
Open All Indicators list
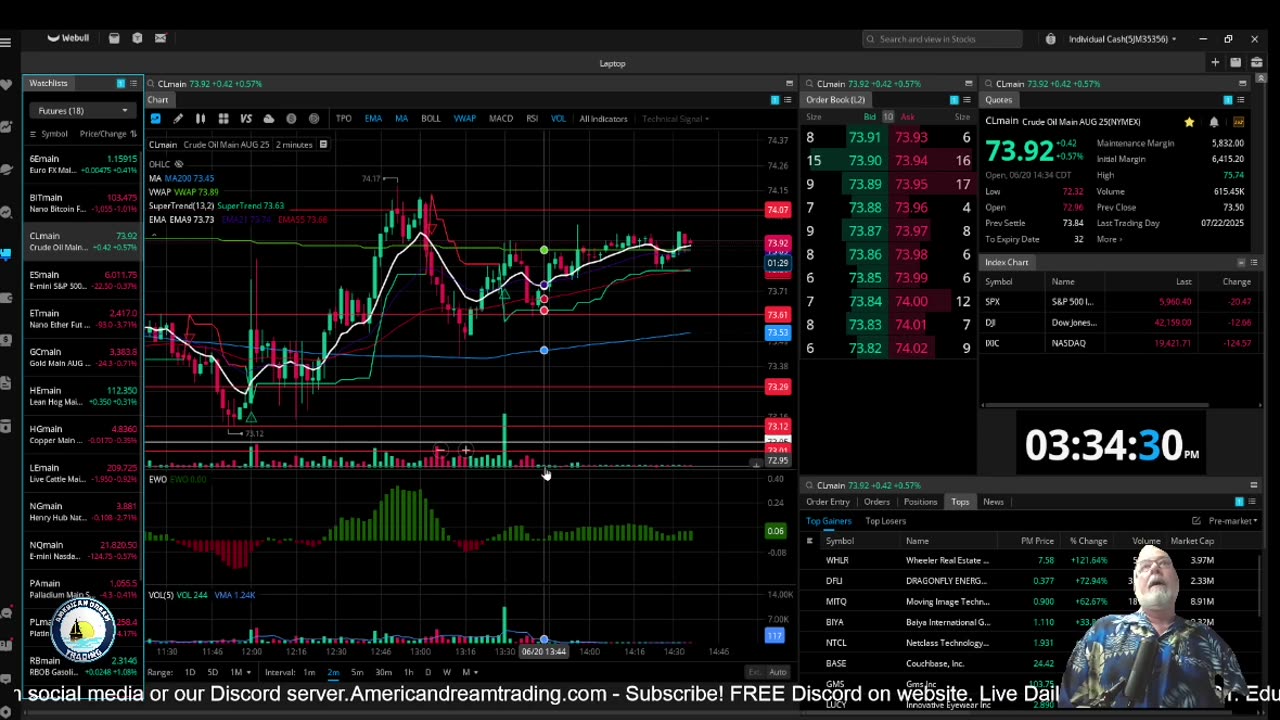point(603,119)
